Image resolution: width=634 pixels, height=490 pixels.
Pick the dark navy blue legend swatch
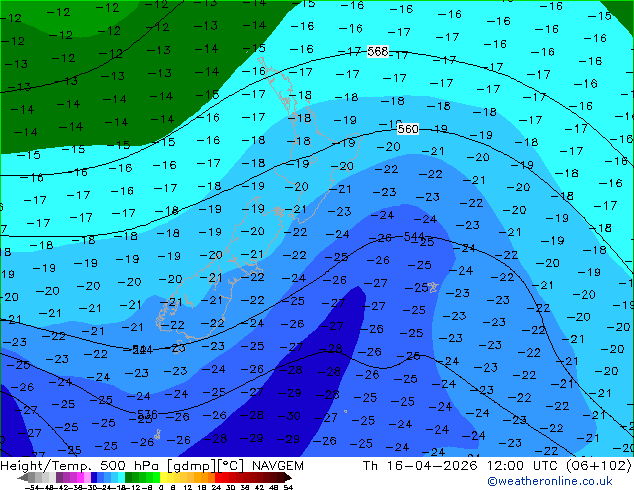[x=94, y=478]
